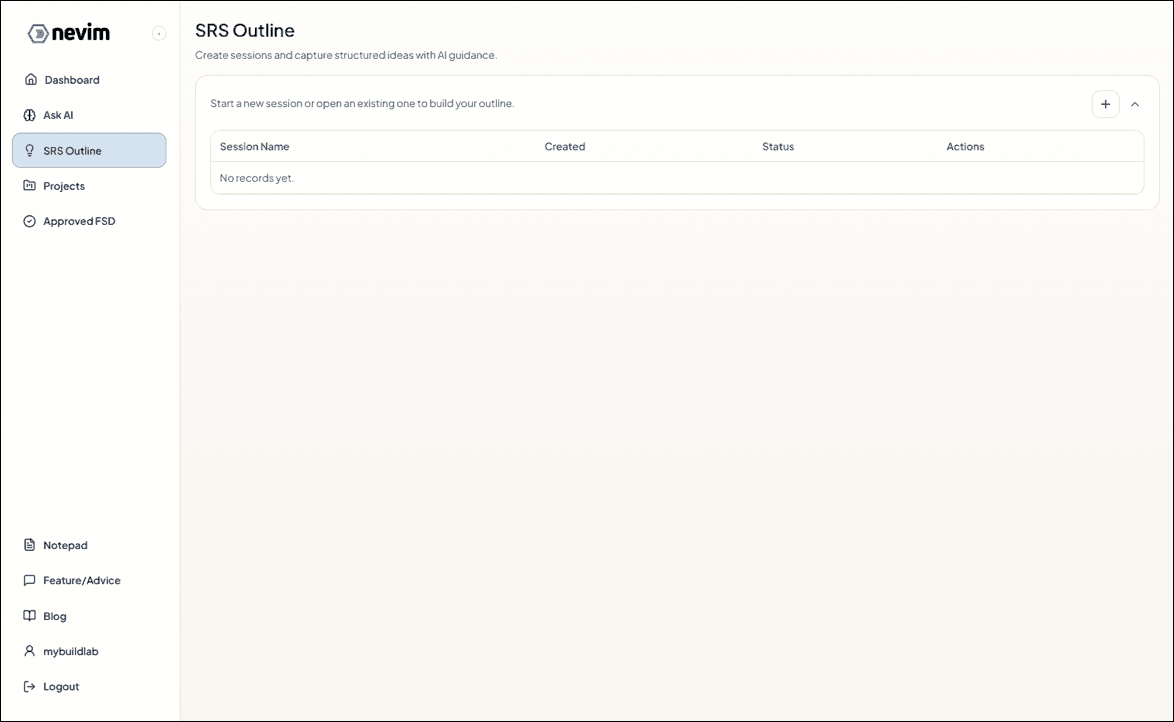Open the Blog book icon
The image size is (1174, 722).
point(31,616)
